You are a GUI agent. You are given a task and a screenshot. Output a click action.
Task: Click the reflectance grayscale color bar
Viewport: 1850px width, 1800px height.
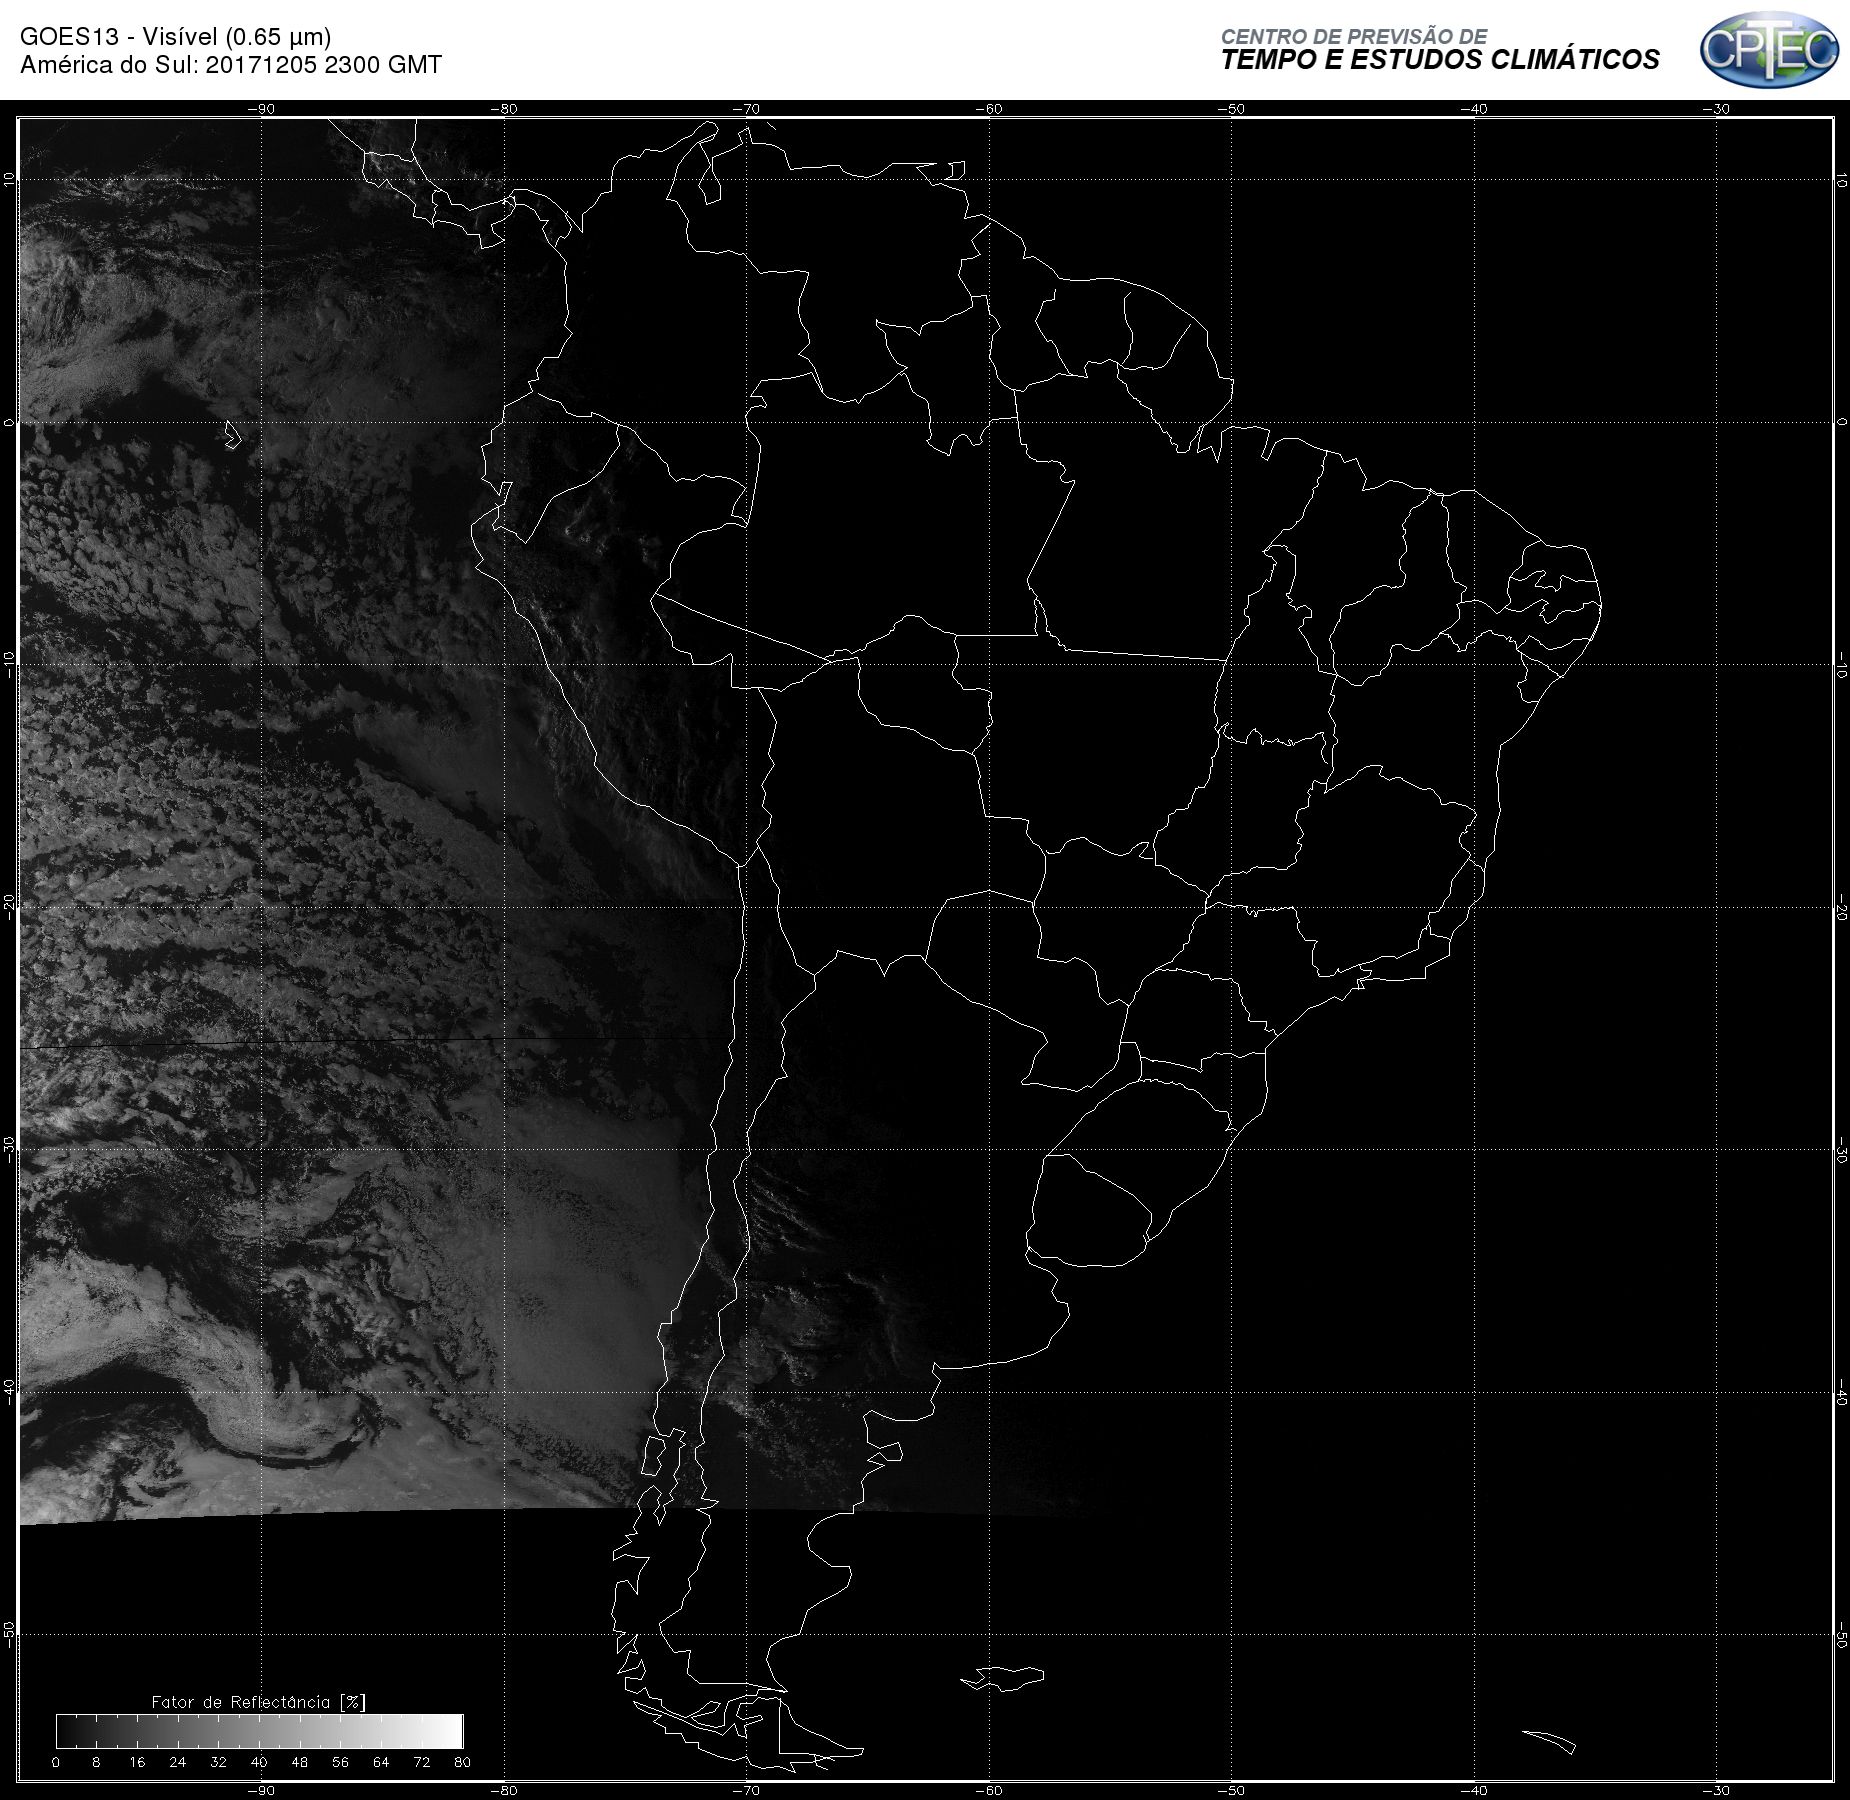[259, 1731]
